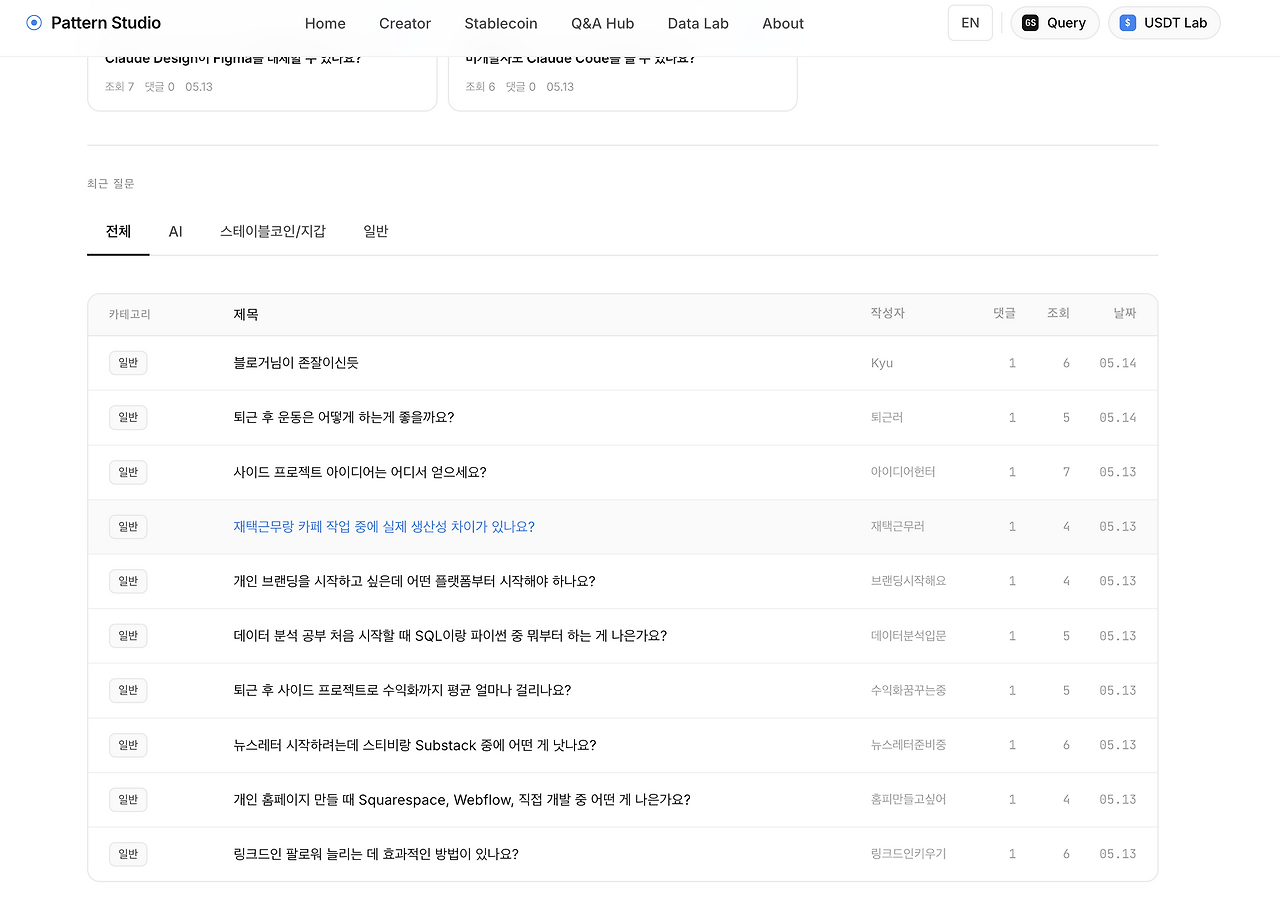Open the post 블로거님이 존잘이신듯
Screen dimensions: 1280x908
(x=296, y=363)
